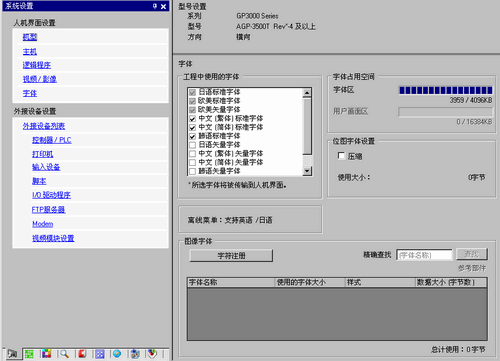Open the magnifying glass search tab icon
Image resolution: width=500 pixels, height=361 pixels.
(x=64, y=354)
